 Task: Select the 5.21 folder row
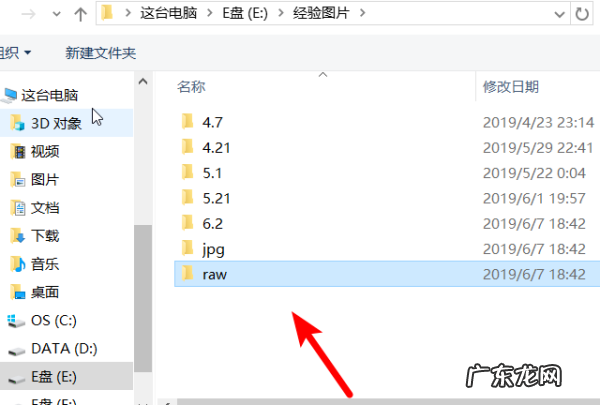pos(387,198)
